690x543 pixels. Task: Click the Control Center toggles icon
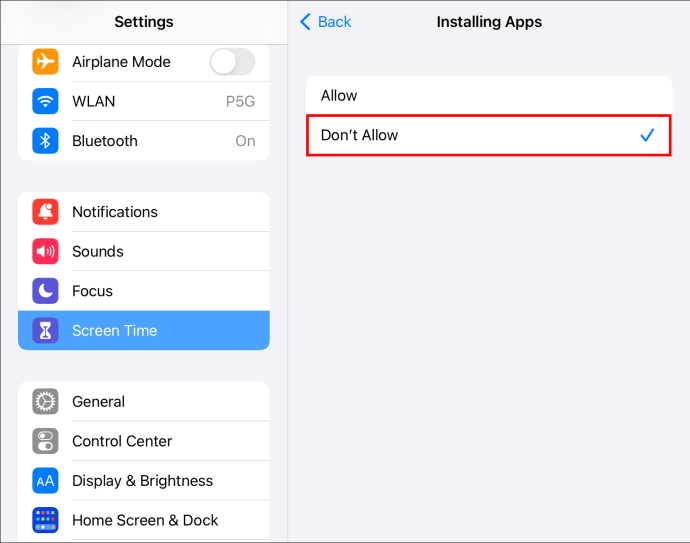(x=45, y=441)
